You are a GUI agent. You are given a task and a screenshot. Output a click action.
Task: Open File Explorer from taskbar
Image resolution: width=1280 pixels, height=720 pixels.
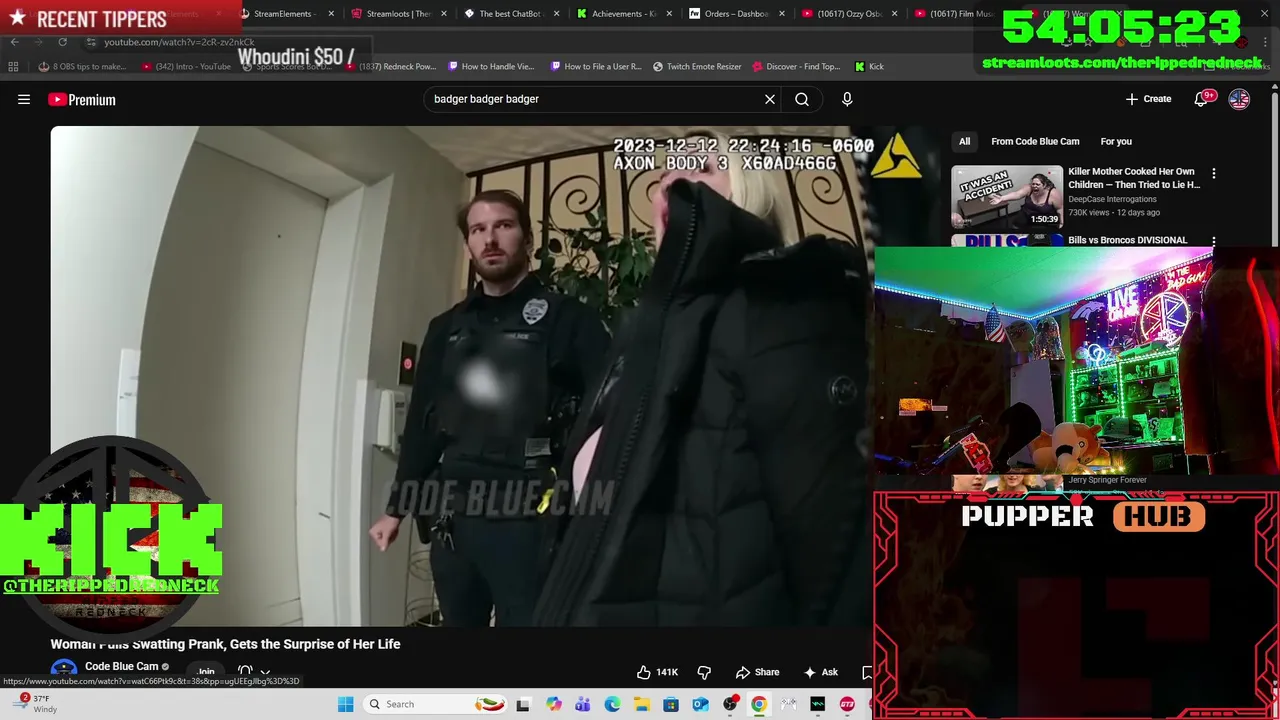click(641, 704)
